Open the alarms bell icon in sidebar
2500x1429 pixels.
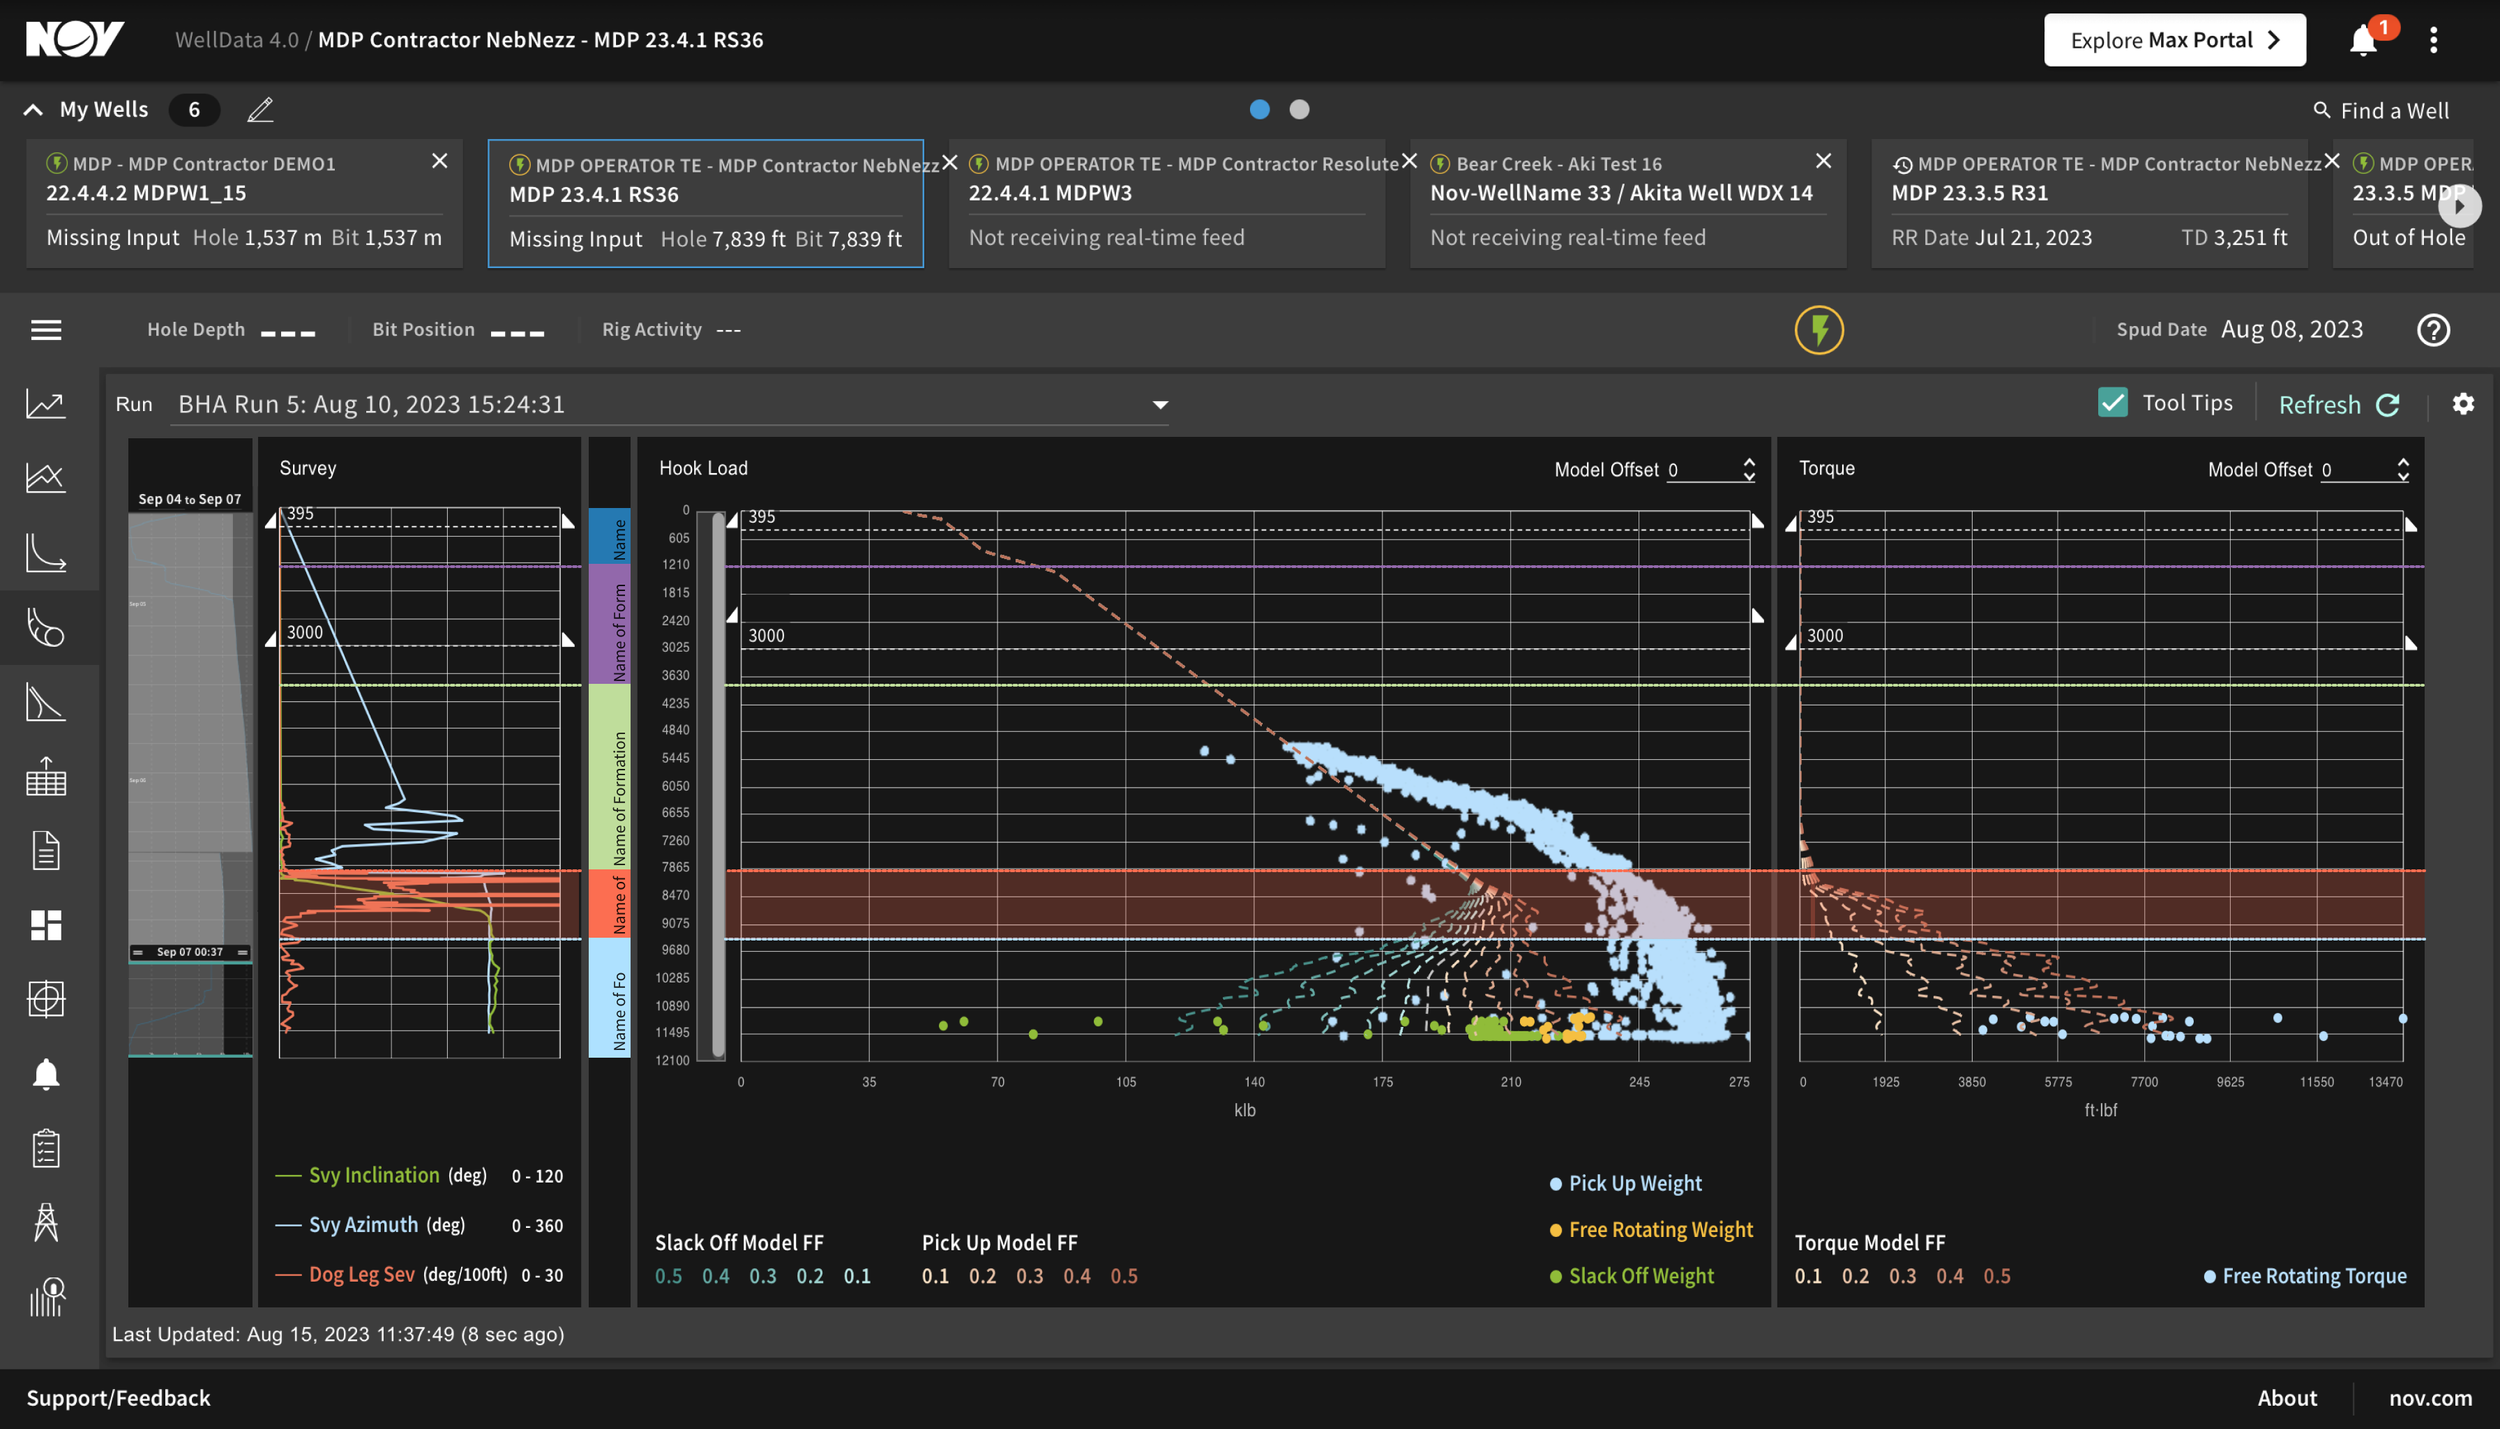coord(46,1074)
